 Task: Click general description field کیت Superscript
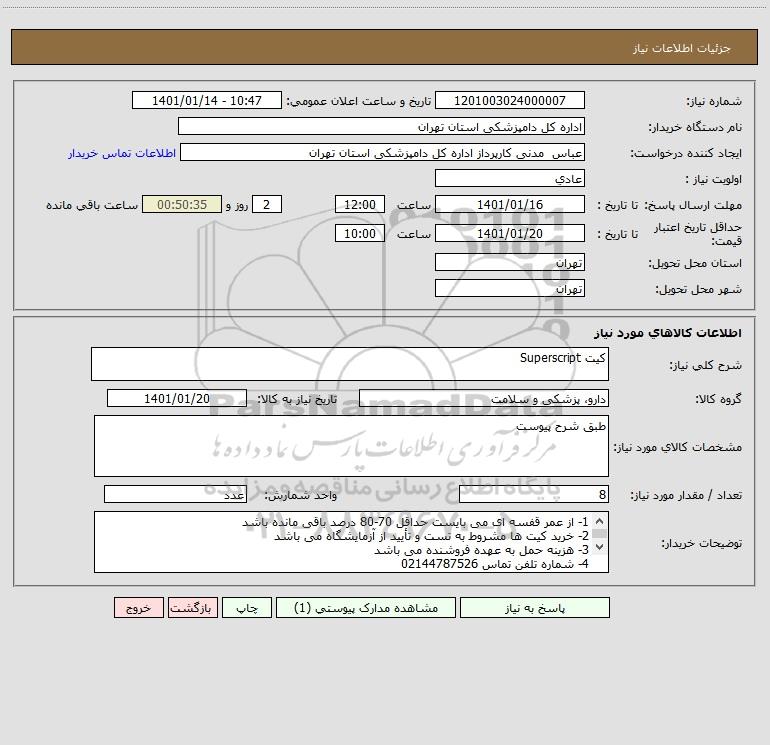coord(350,364)
